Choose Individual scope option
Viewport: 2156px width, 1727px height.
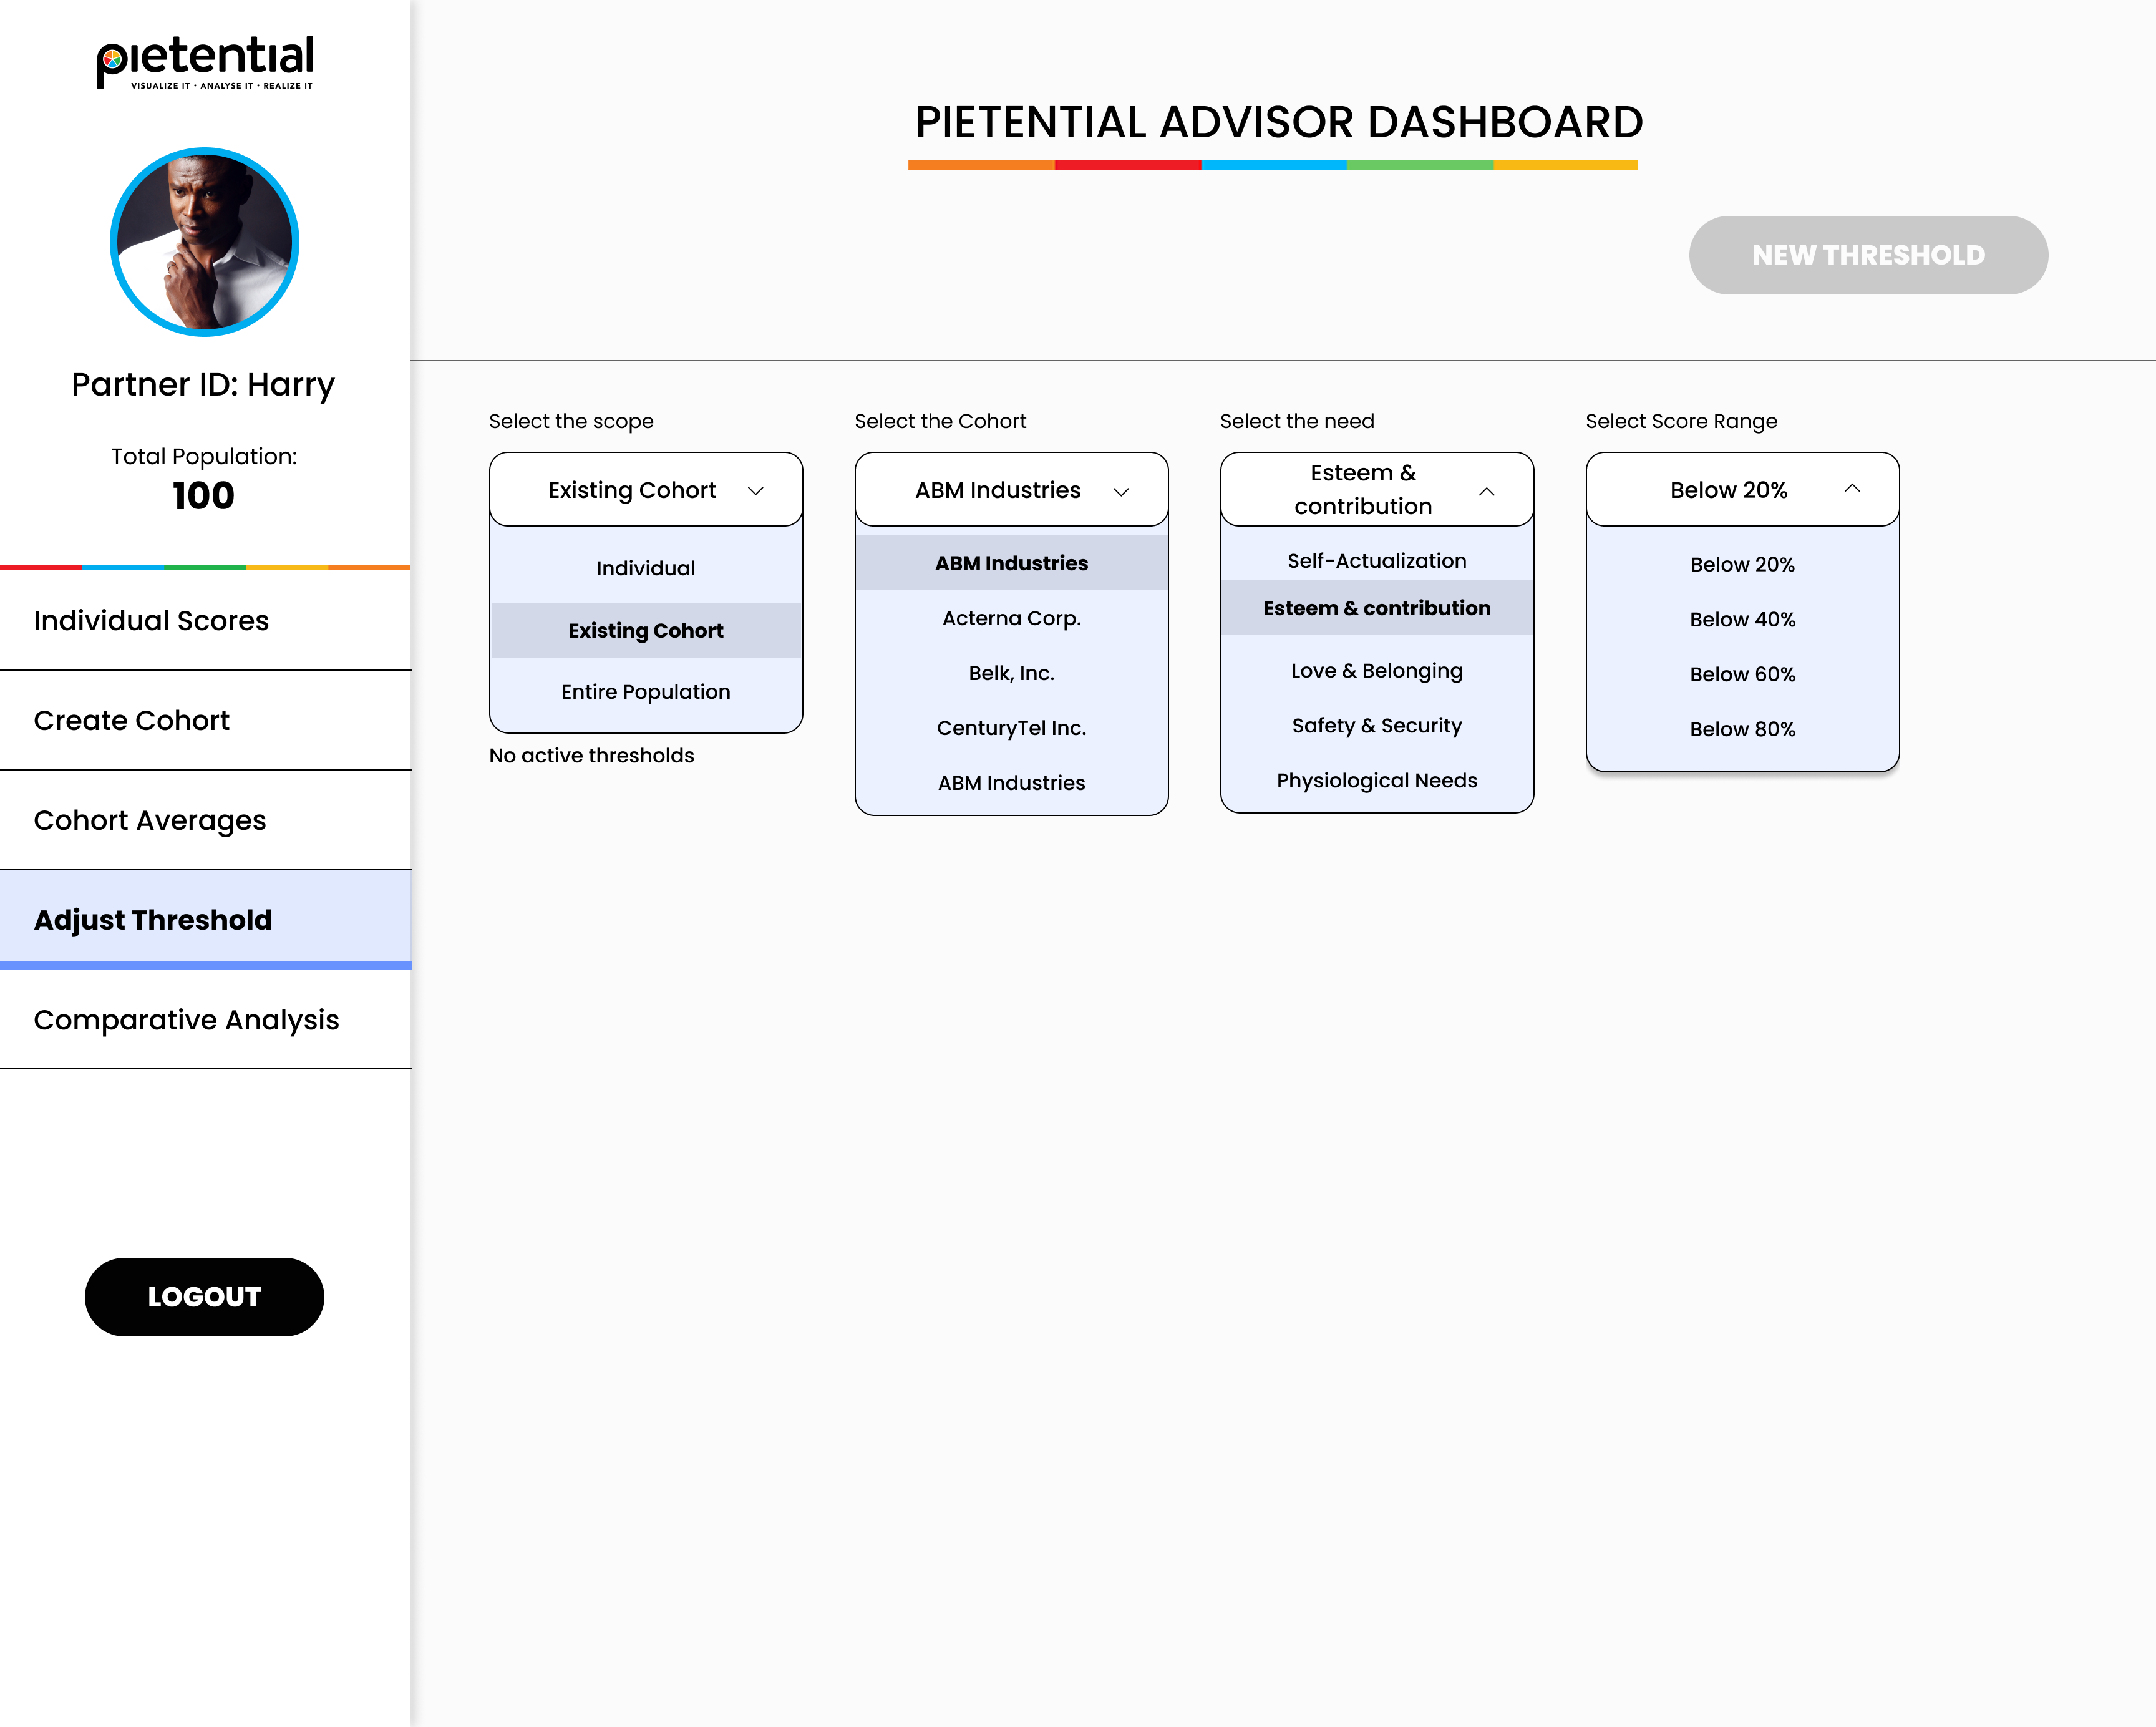click(646, 568)
